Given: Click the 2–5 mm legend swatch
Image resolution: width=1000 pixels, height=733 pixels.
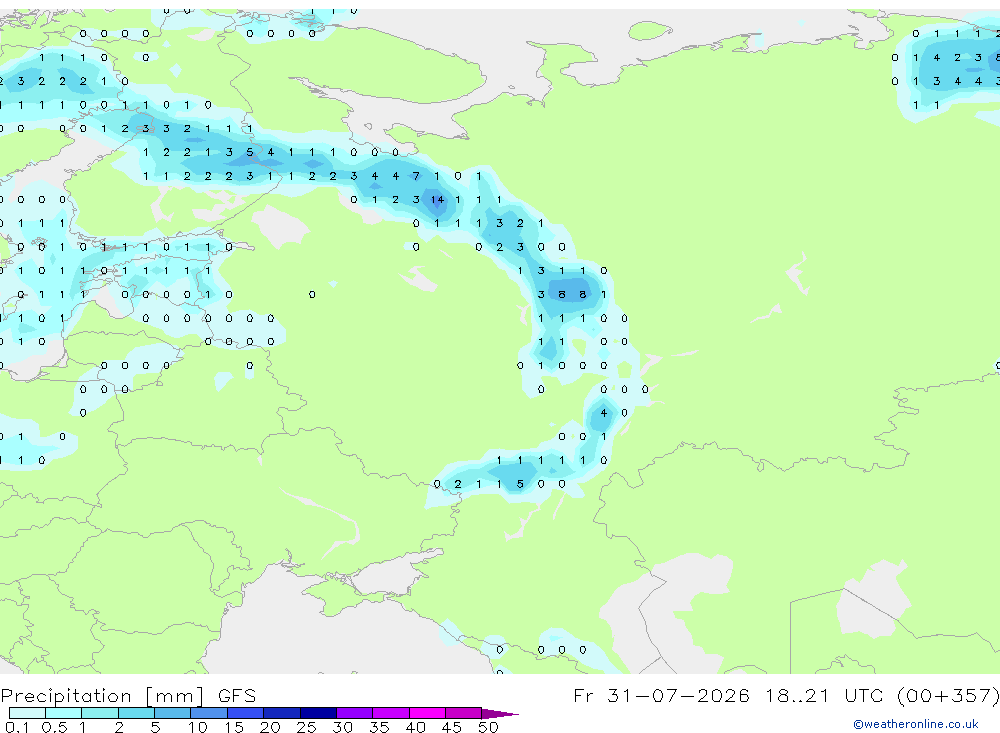Looking at the screenshot, I should 136,713.
